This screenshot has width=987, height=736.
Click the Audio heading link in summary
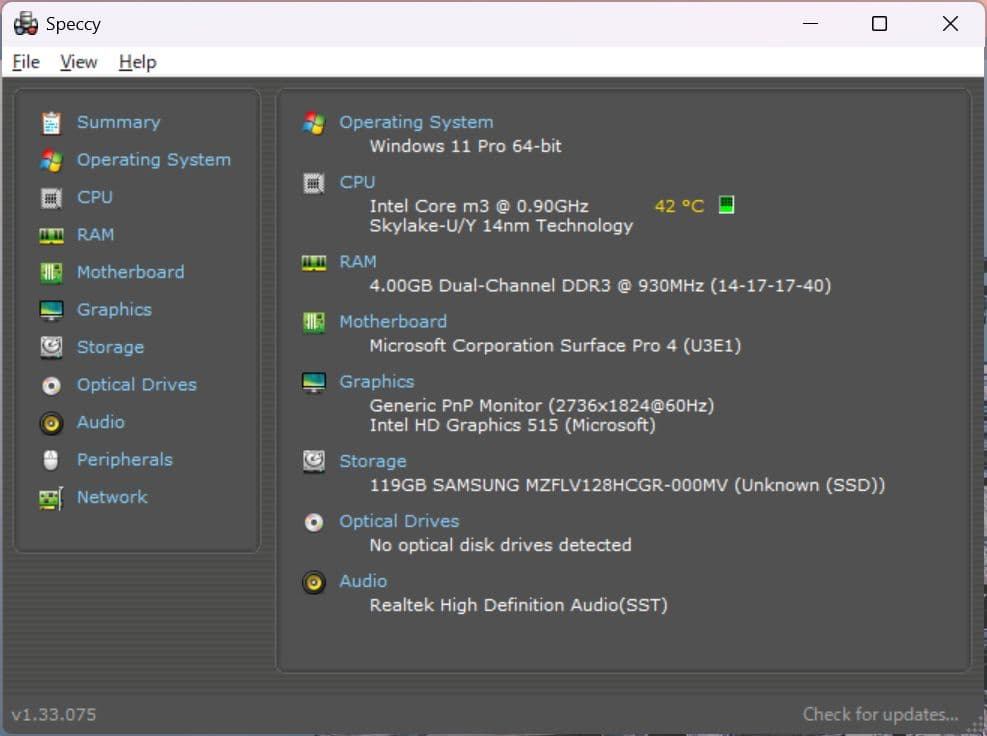point(363,581)
